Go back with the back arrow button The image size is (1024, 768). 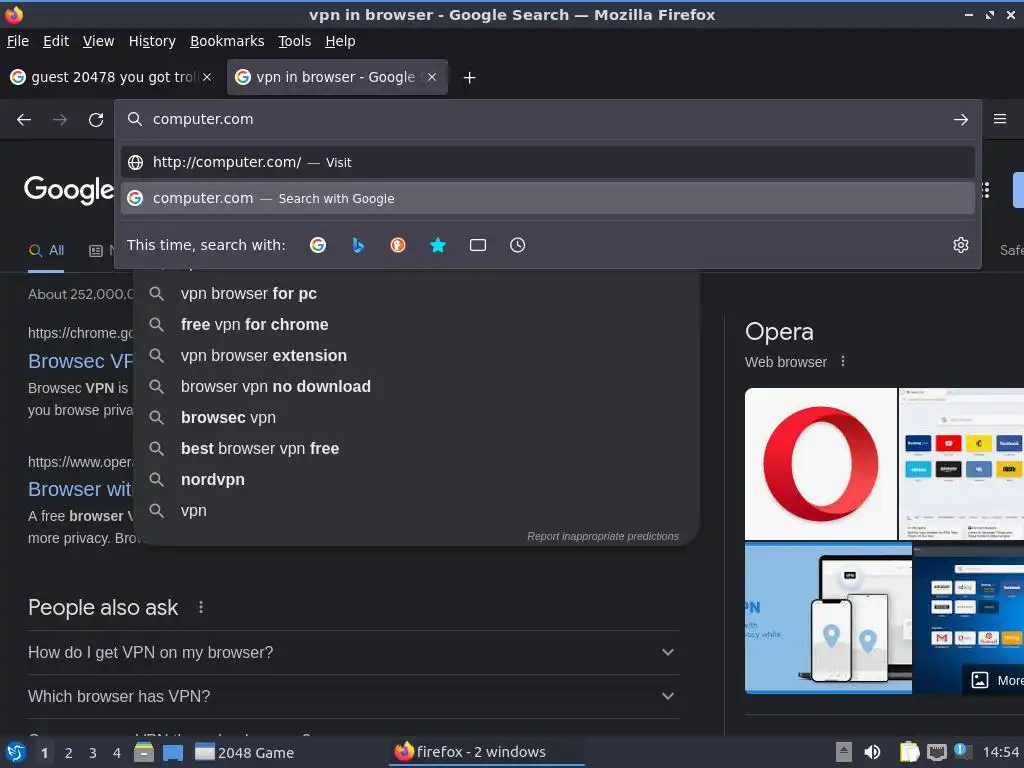click(24, 120)
